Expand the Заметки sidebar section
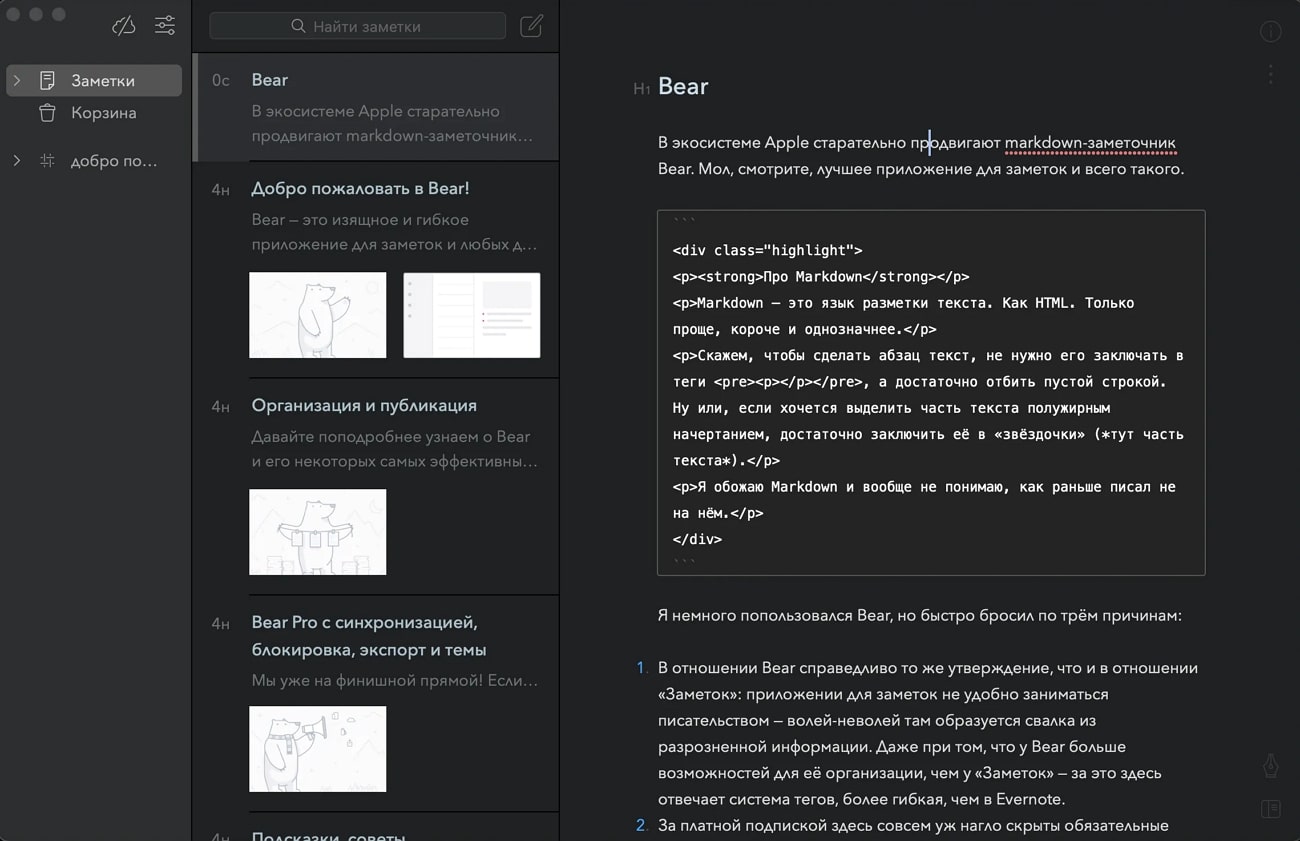Screen dimensions: 1300x841 point(17,81)
